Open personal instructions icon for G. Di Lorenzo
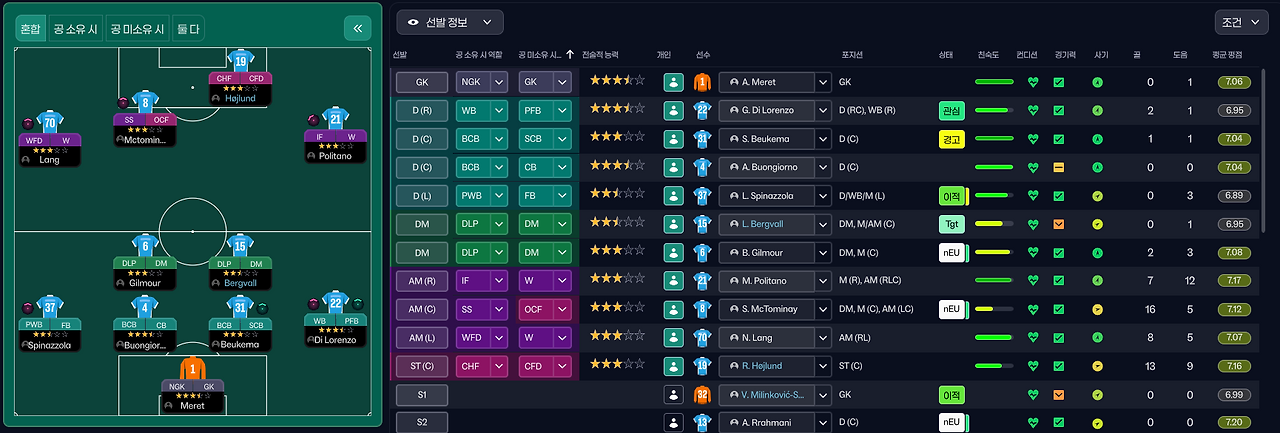The width and height of the screenshot is (1280, 433). click(x=673, y=109)
